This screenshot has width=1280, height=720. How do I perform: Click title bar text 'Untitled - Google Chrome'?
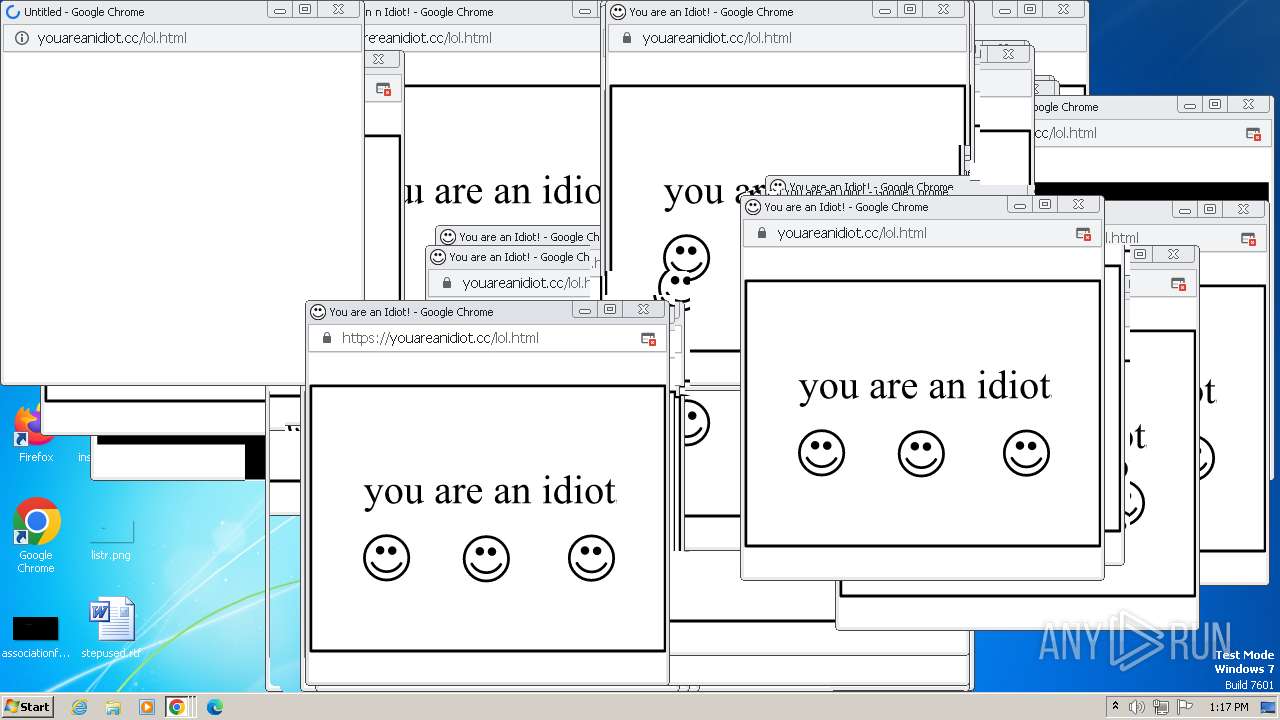84,12
